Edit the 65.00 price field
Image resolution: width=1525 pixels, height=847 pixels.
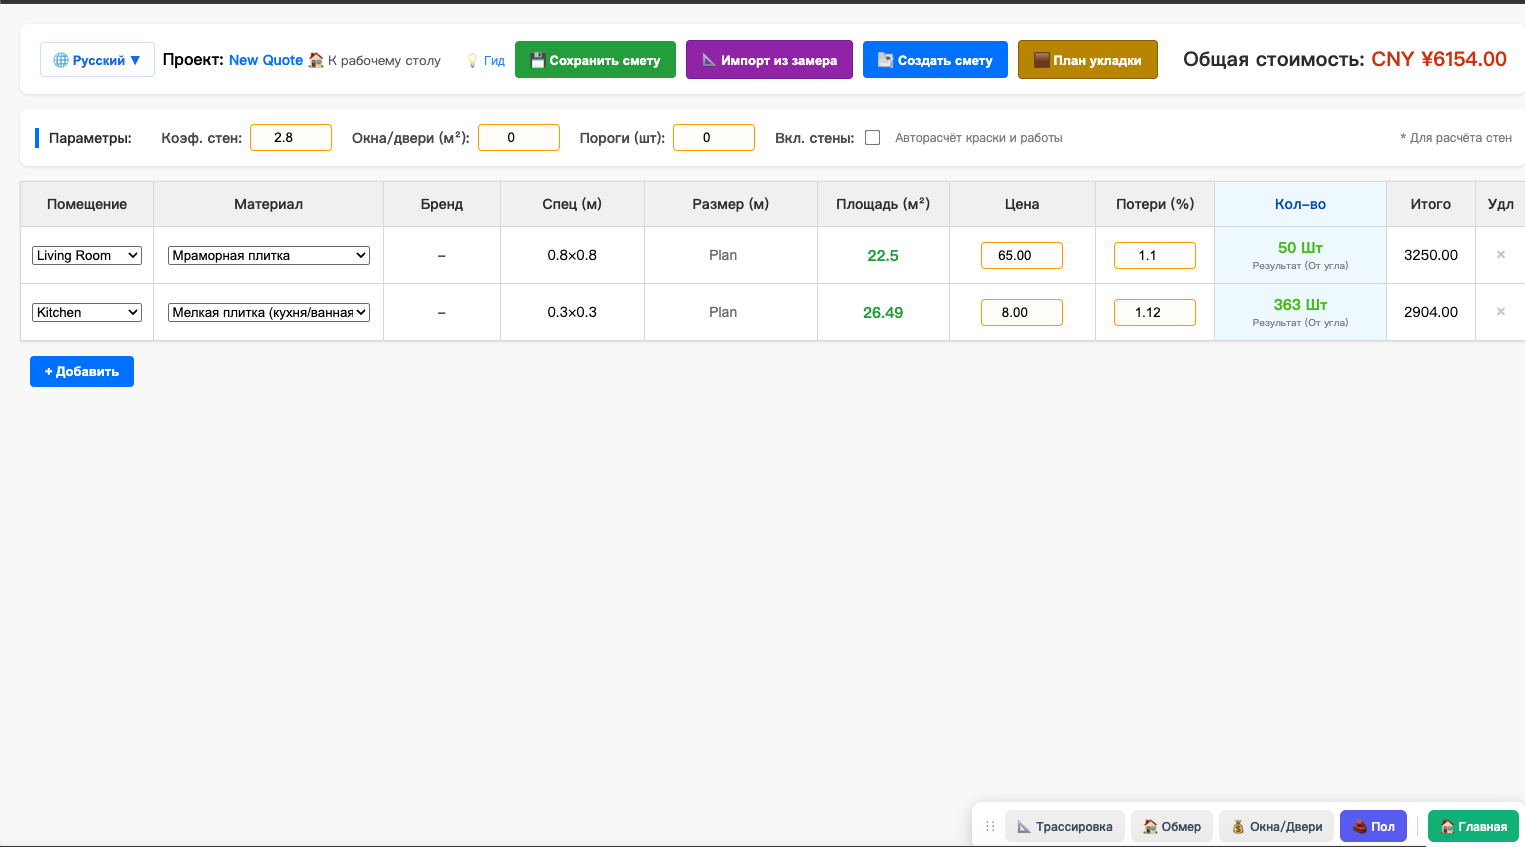1022,255
